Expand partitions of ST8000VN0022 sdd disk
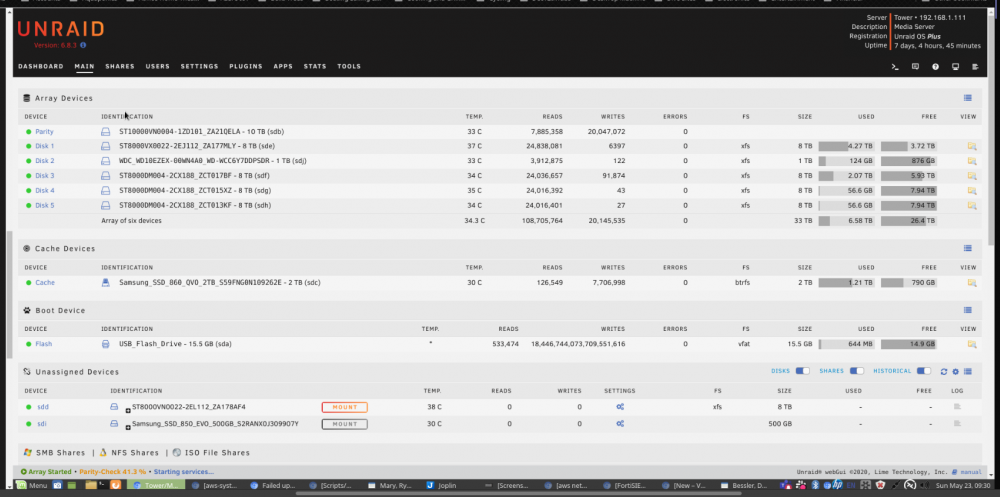Viewport: 1000px width, 497px height. pyautogui.click(x=128, y=410)
